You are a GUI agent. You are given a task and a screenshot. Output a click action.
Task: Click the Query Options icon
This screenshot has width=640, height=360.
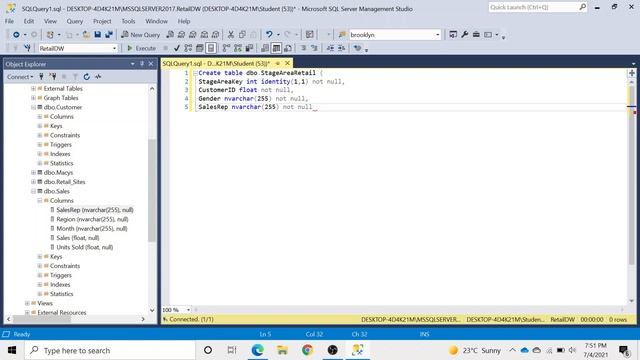tap(200, 48)
